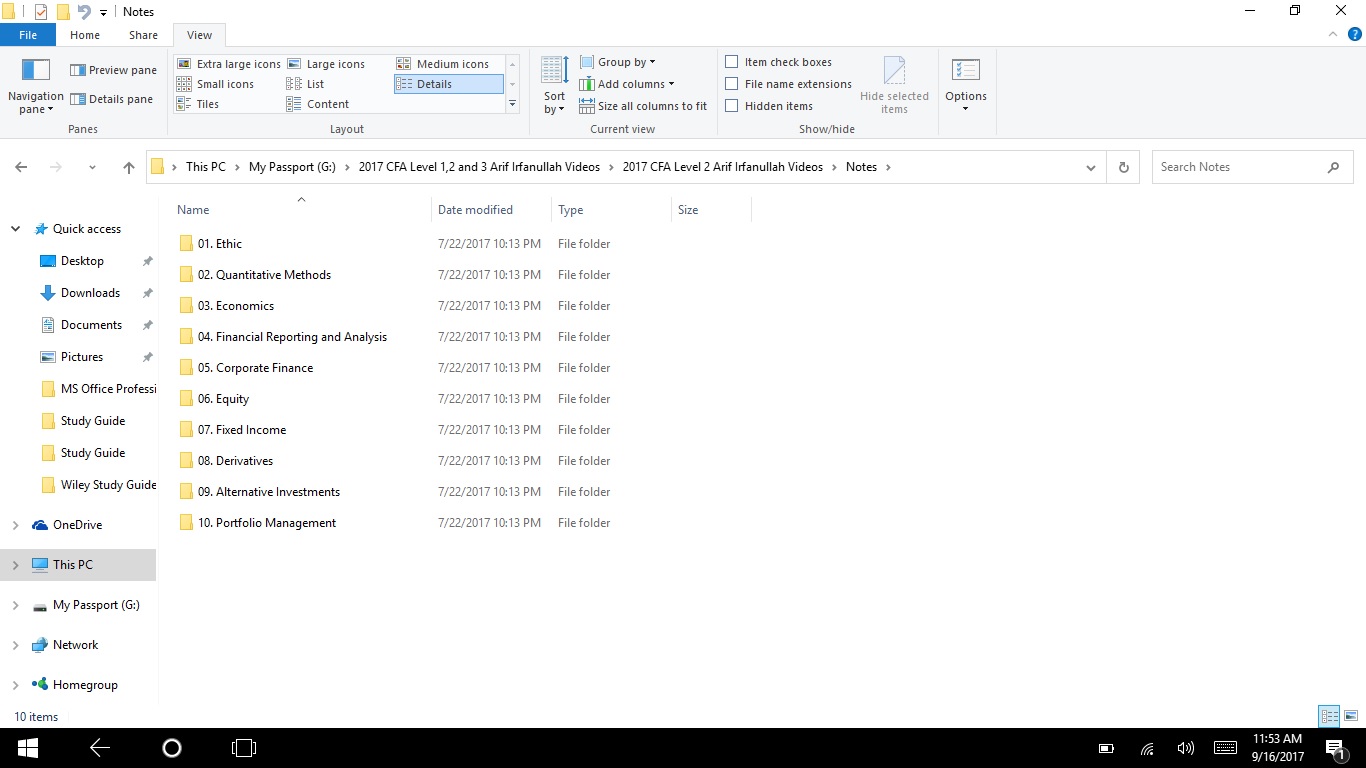Open the Windows Start menu
The width and height of the screenshot is (1366, 768).
click(x=27, y=748)
